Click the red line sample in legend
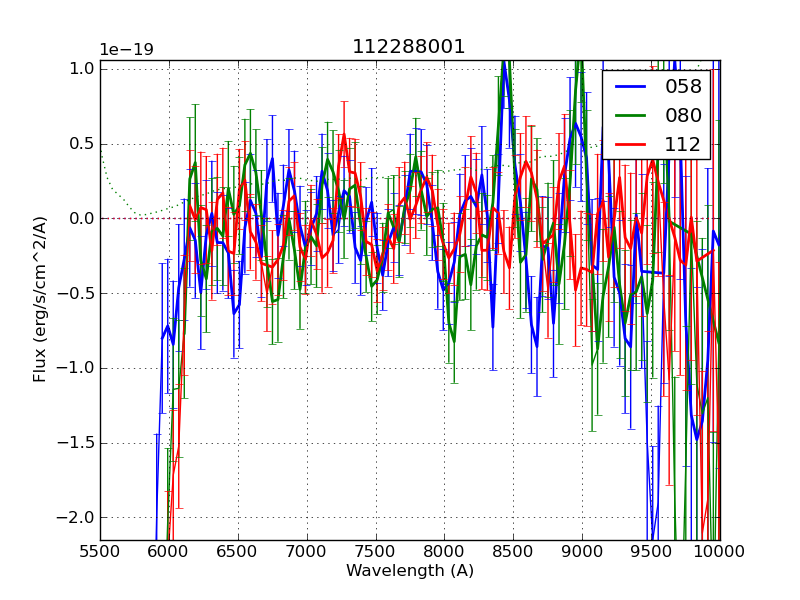Viewport: 800px width, 600px height. tap(631, 144)
